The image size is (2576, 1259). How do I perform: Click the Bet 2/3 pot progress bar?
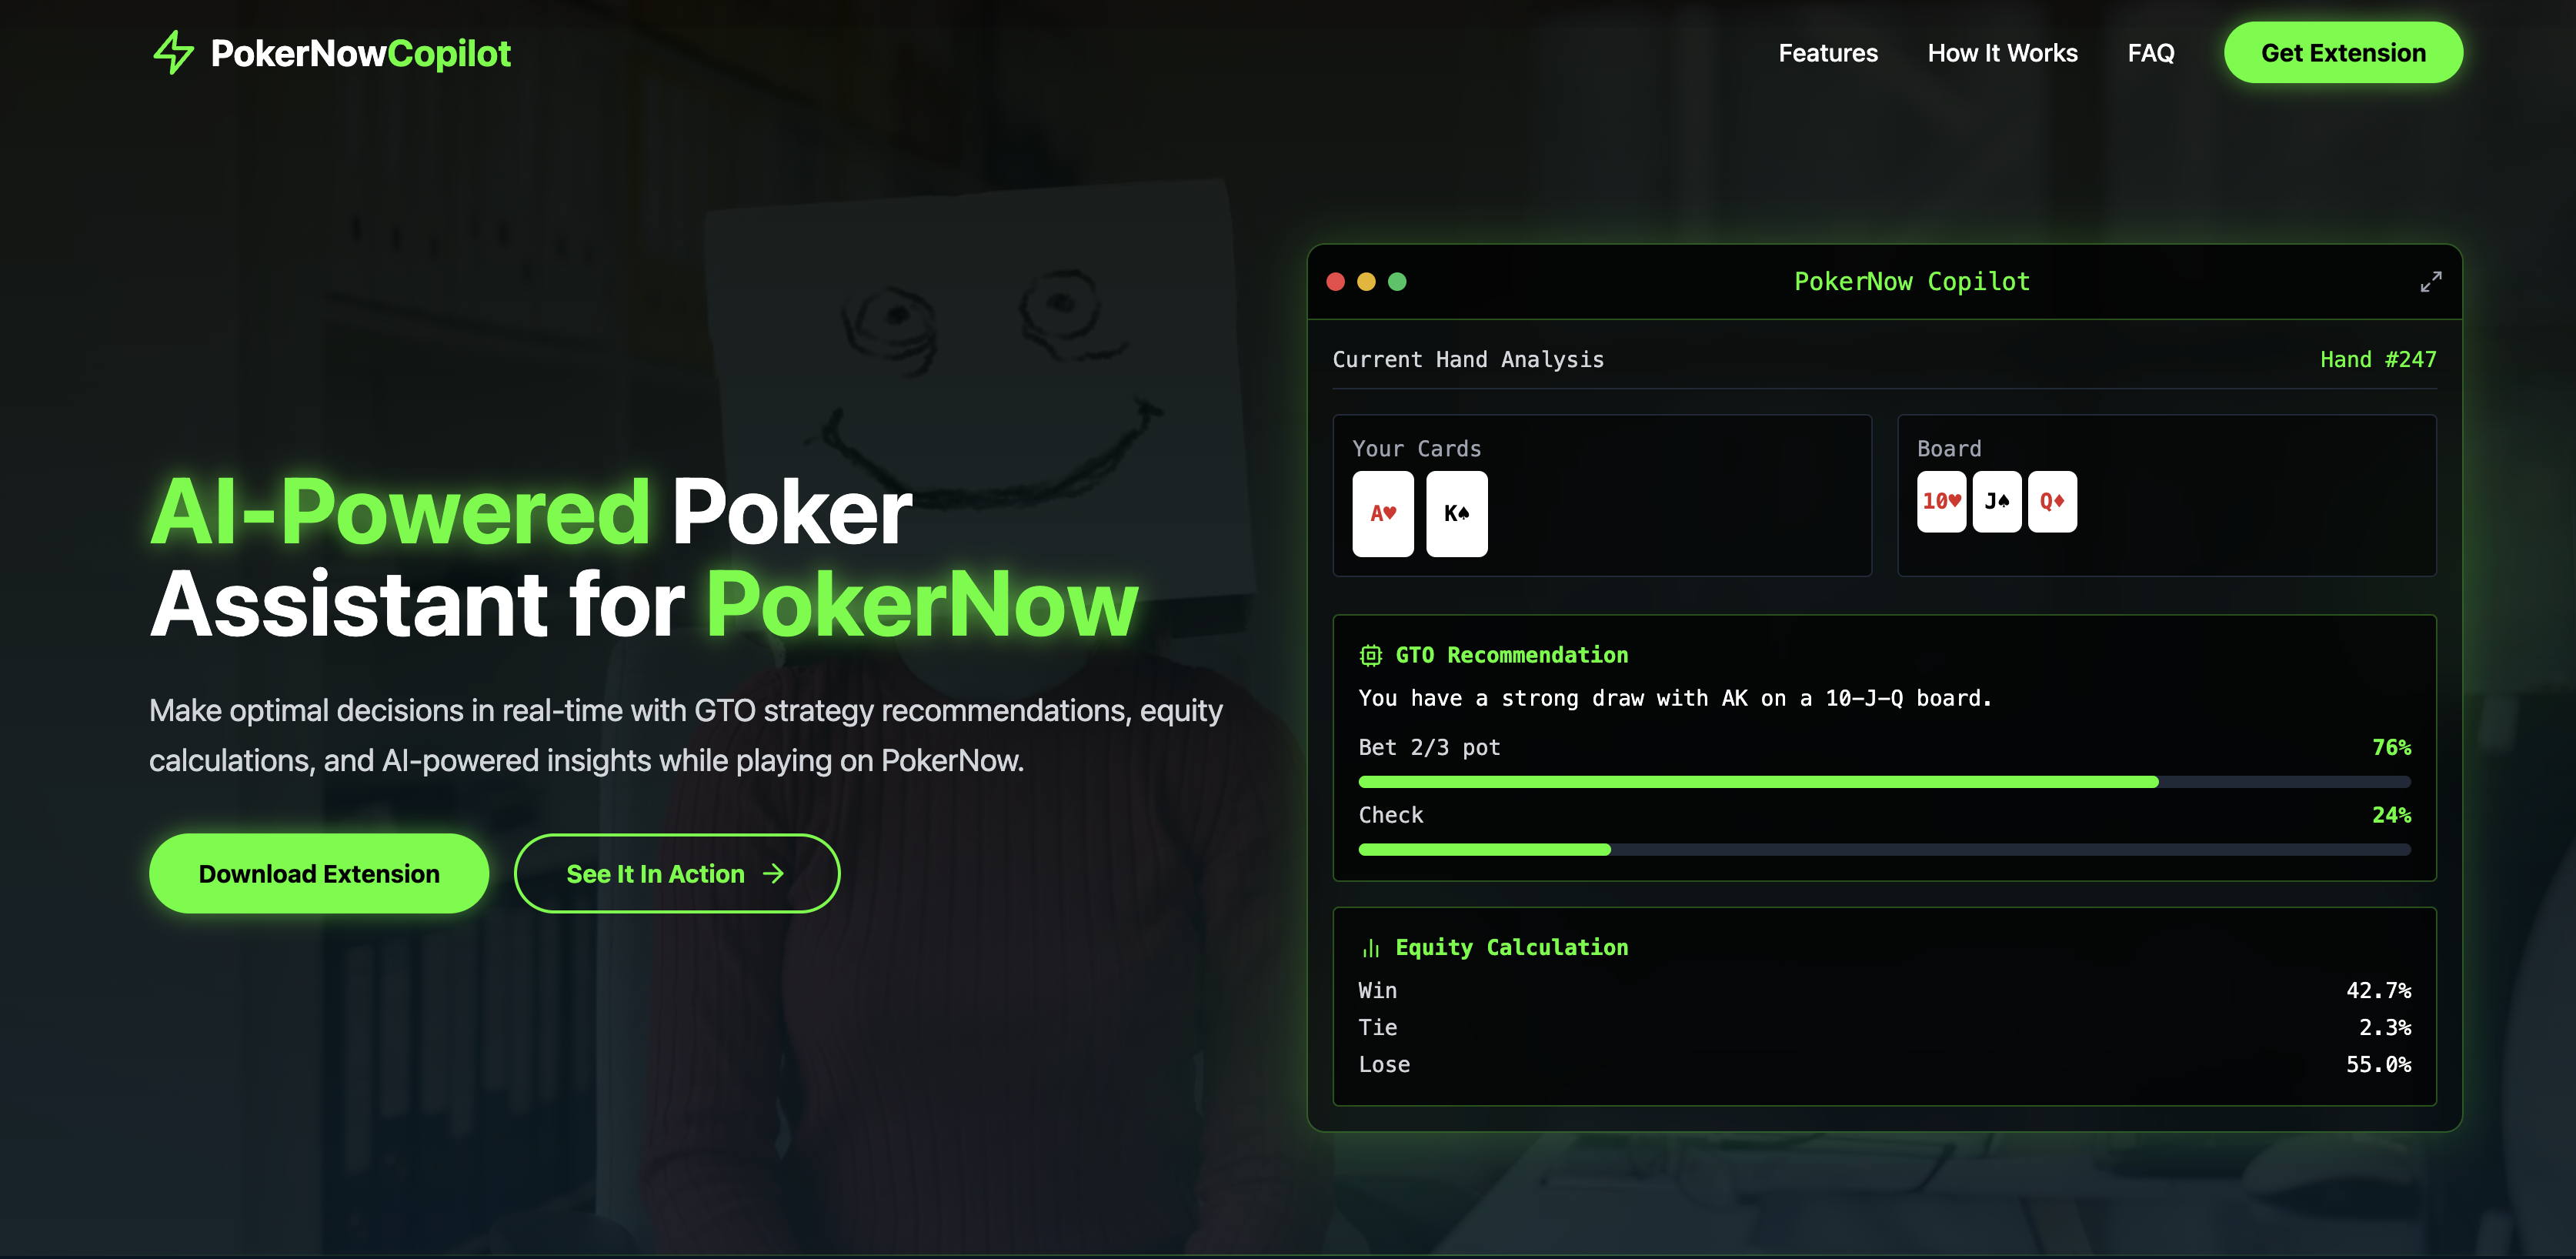pos(1884,782)
